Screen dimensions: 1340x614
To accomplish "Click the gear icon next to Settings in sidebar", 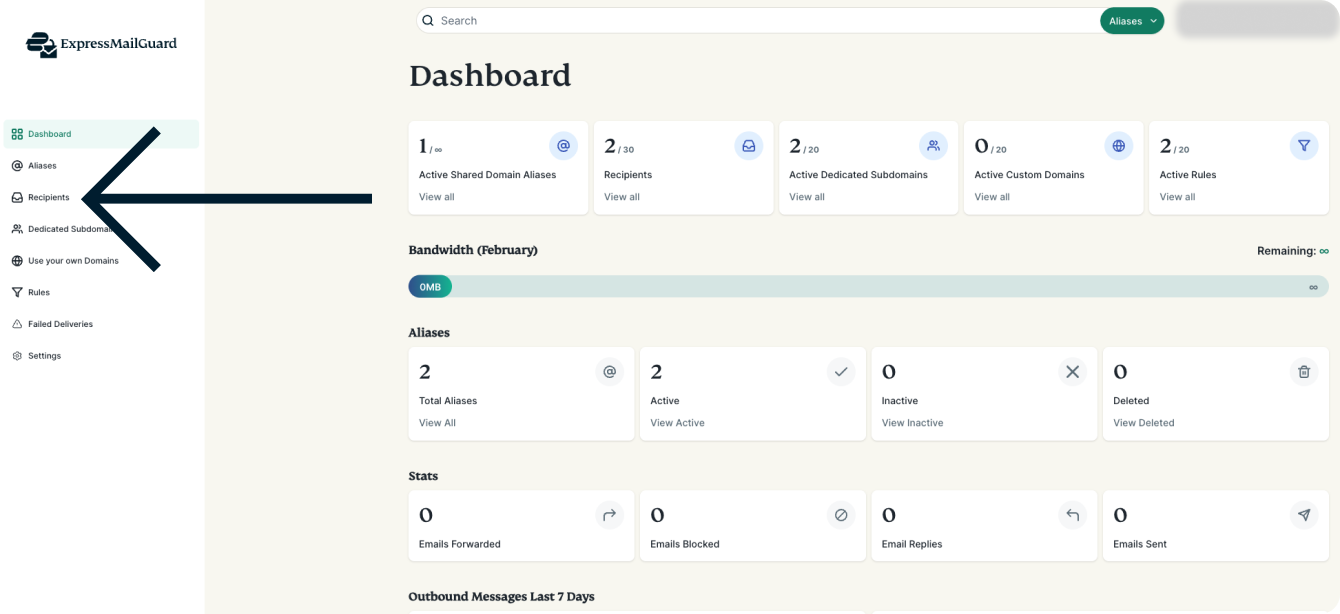I will pos(17,356).
